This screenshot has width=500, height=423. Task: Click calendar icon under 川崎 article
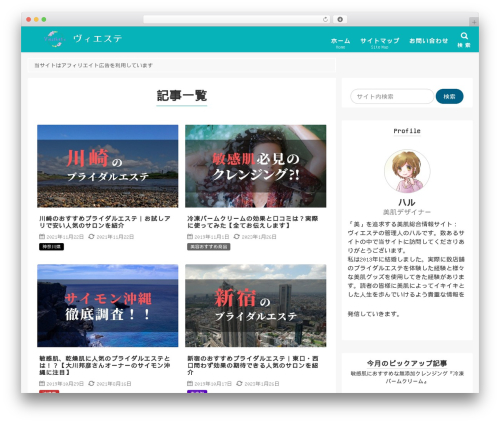42,236
